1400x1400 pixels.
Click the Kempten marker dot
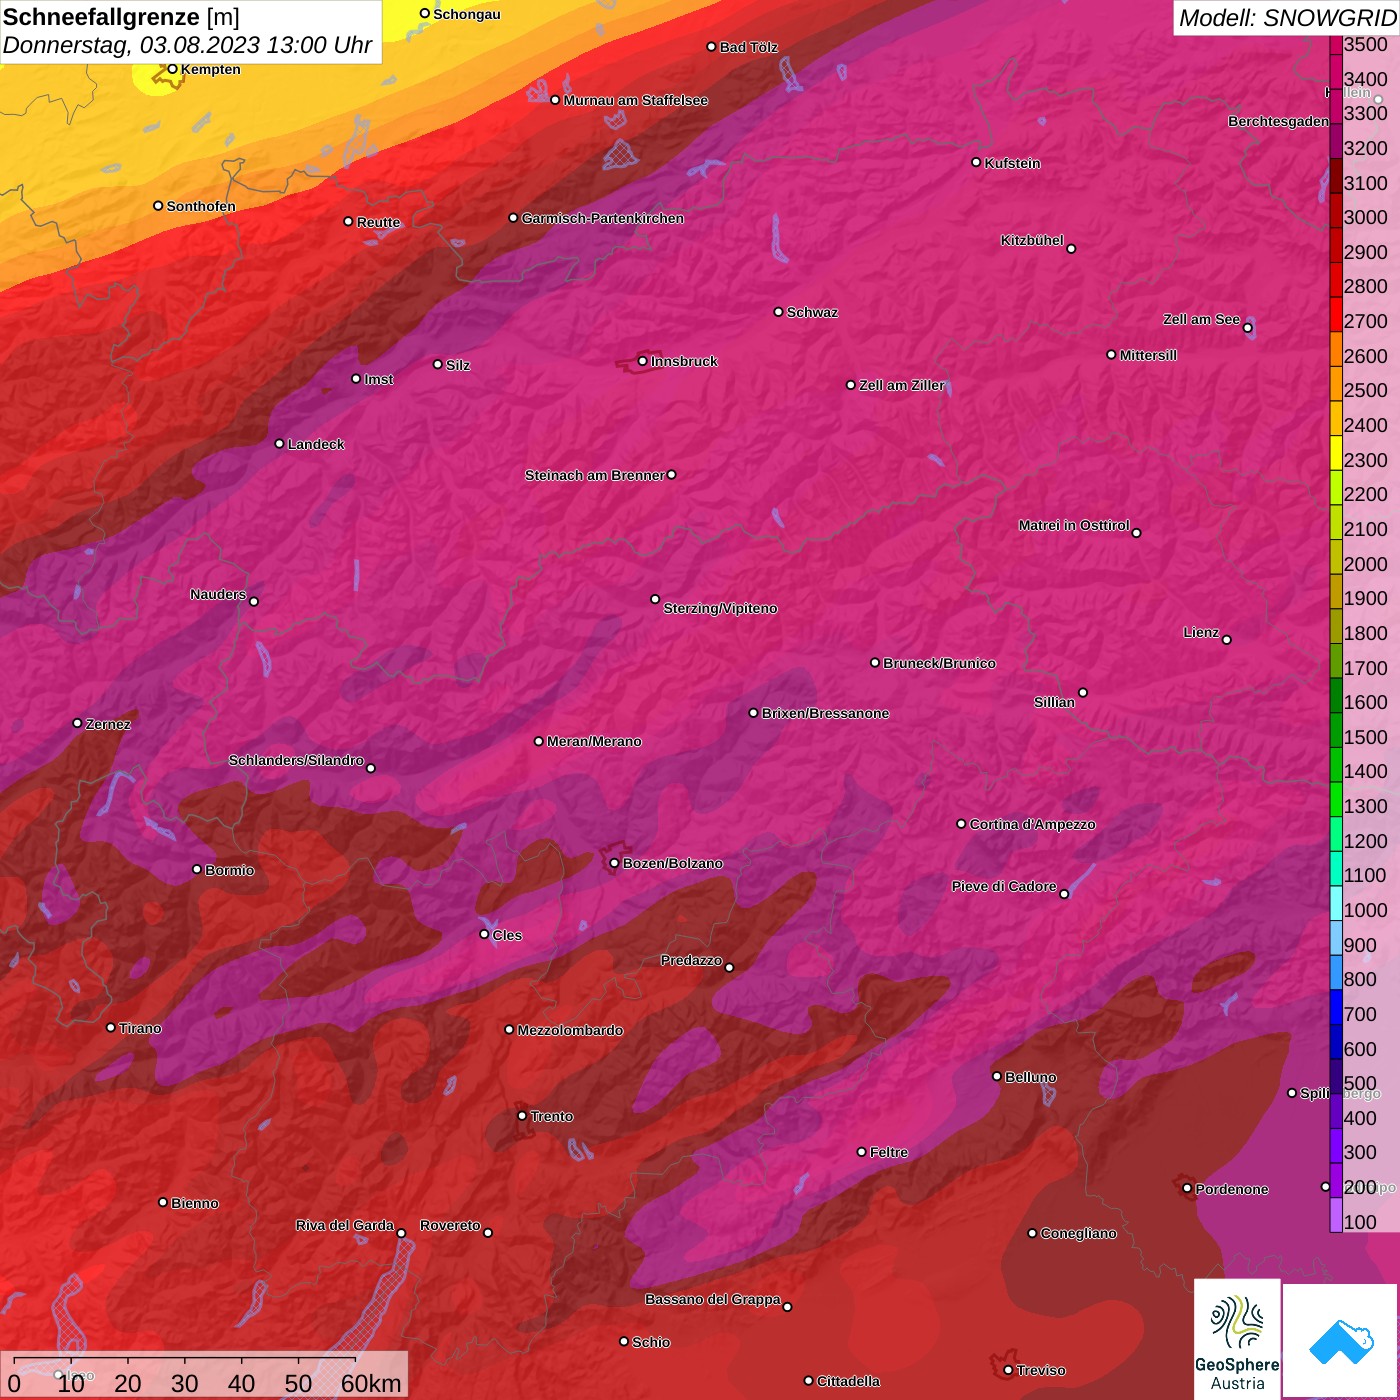(172, 69)
